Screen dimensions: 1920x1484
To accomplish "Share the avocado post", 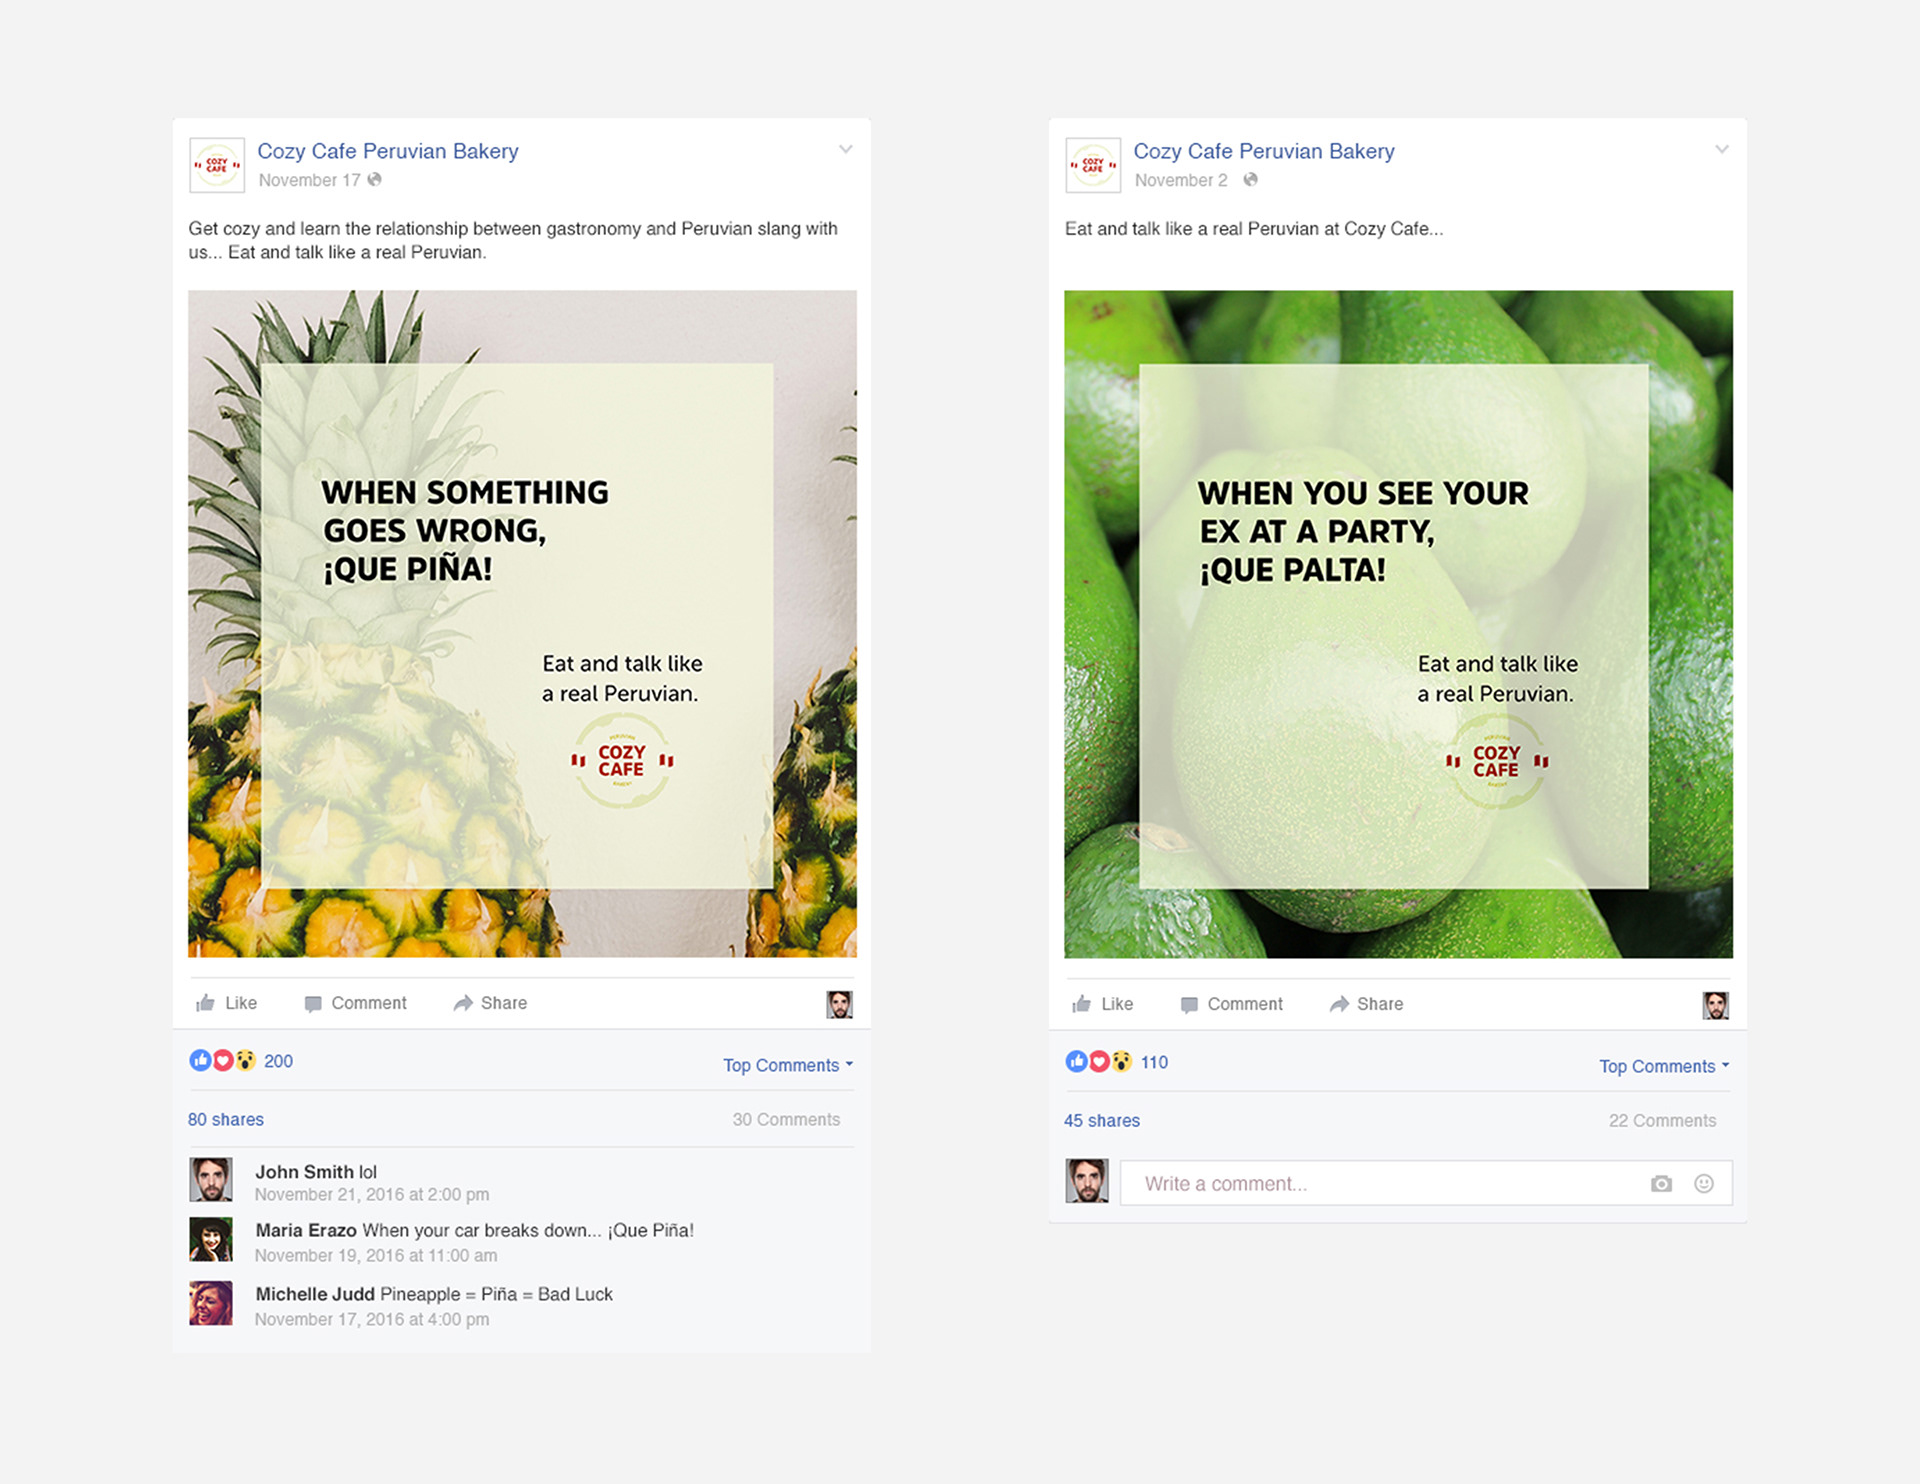I will (1366, 1004).
